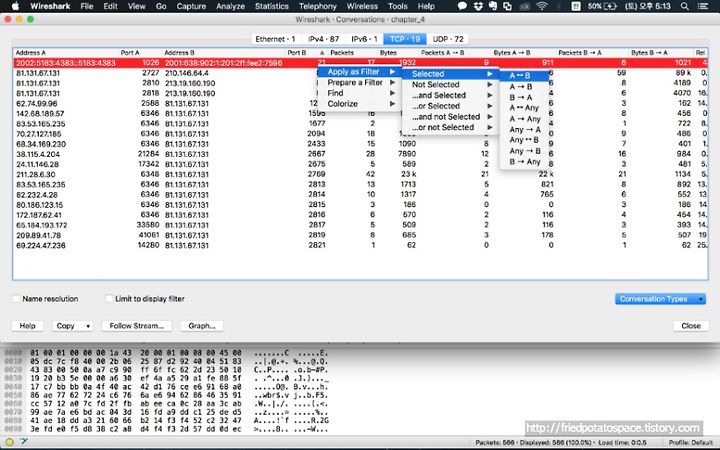Expand the Colorize submenu
This screenshot has height=450, width=720.
point(360,104)
